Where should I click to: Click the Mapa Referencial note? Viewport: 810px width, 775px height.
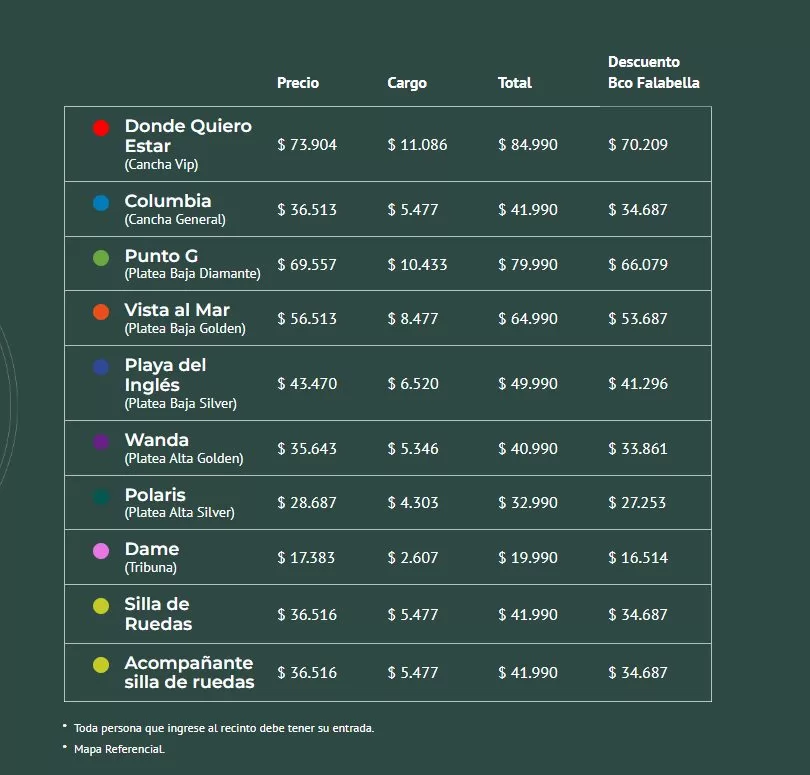coord(119,748)
